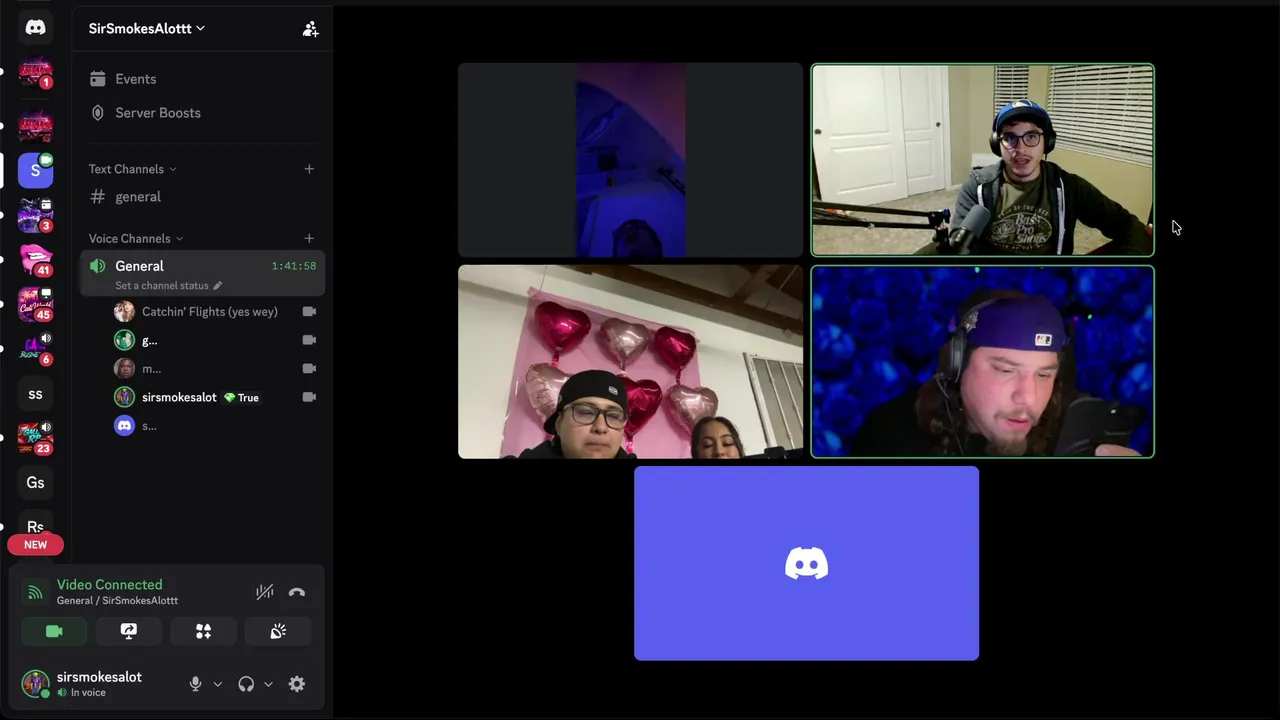Create a text channel with plus icon
Screen dimensions: 1280x720
click(309, 169)
